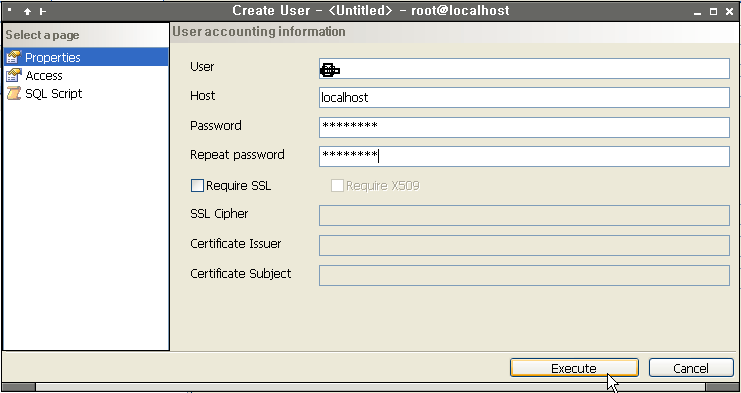Open the Access page icon
This screenshot has width=741, height=393.
(14, 75)
